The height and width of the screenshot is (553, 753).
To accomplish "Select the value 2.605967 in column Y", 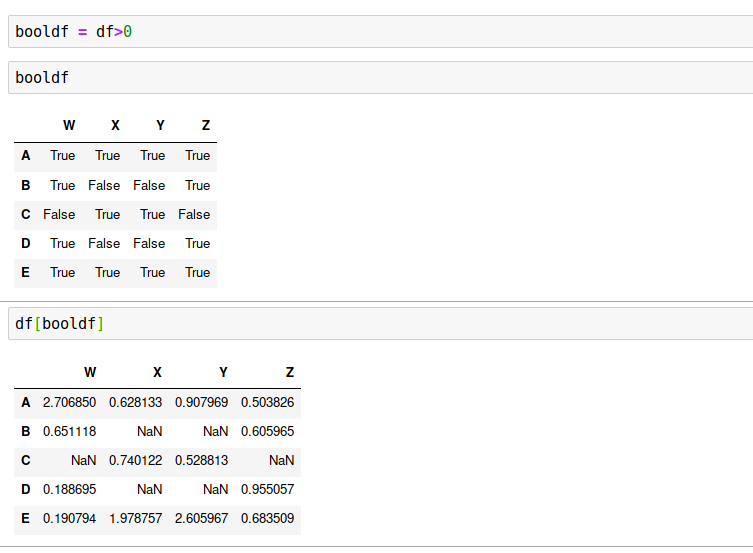I will 202,519.
